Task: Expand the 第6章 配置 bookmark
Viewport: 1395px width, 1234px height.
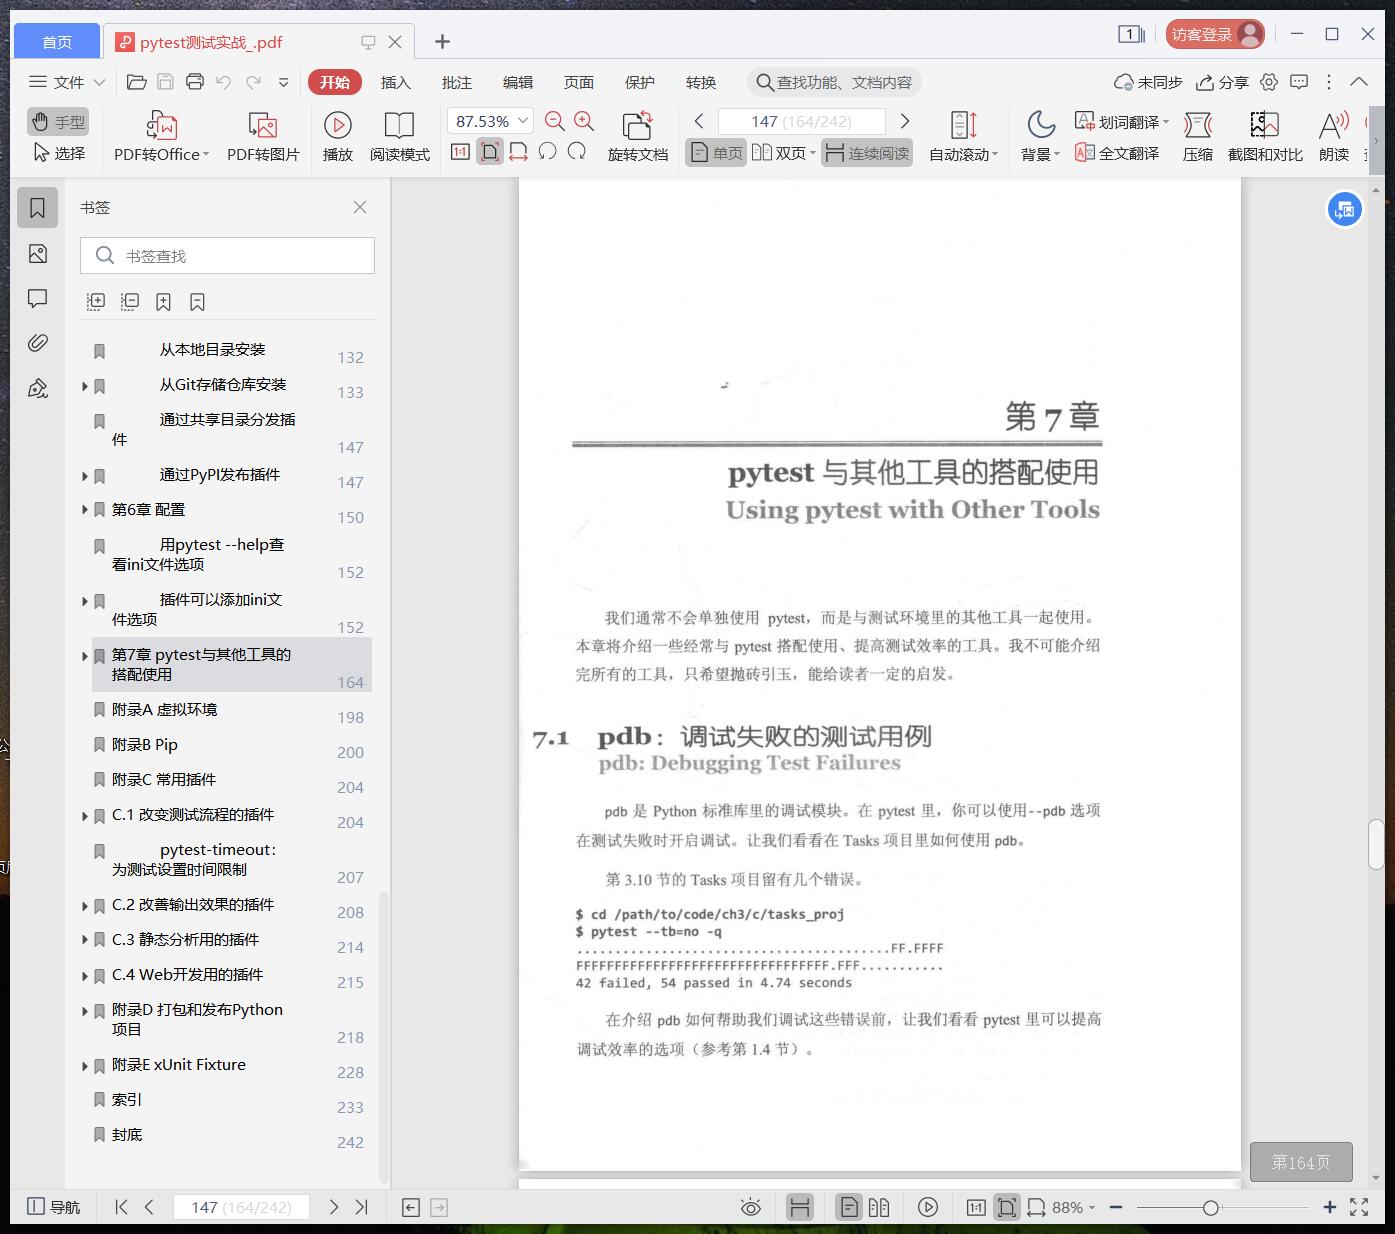Action: (85, 510)
